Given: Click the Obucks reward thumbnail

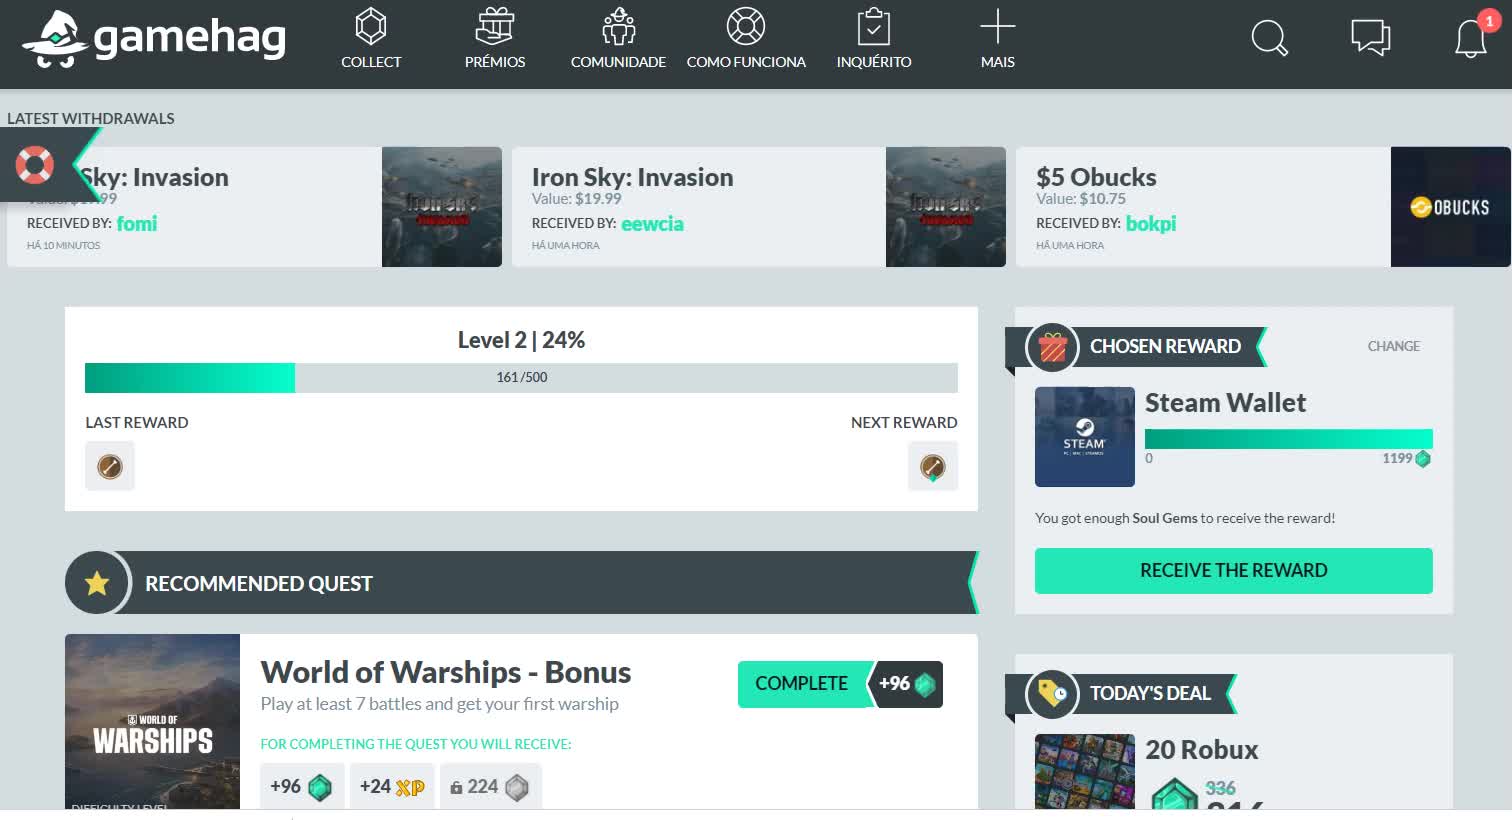Looking at the screenshot, I should (1450, 207).
